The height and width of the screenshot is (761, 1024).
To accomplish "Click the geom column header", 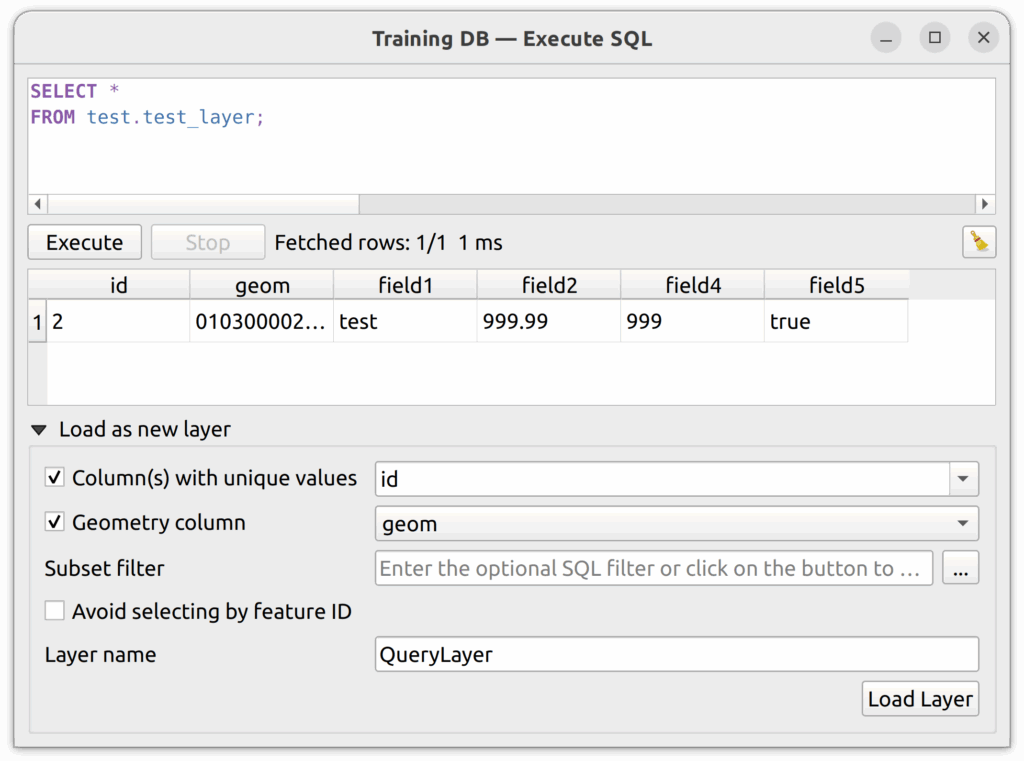I will 262,286.
